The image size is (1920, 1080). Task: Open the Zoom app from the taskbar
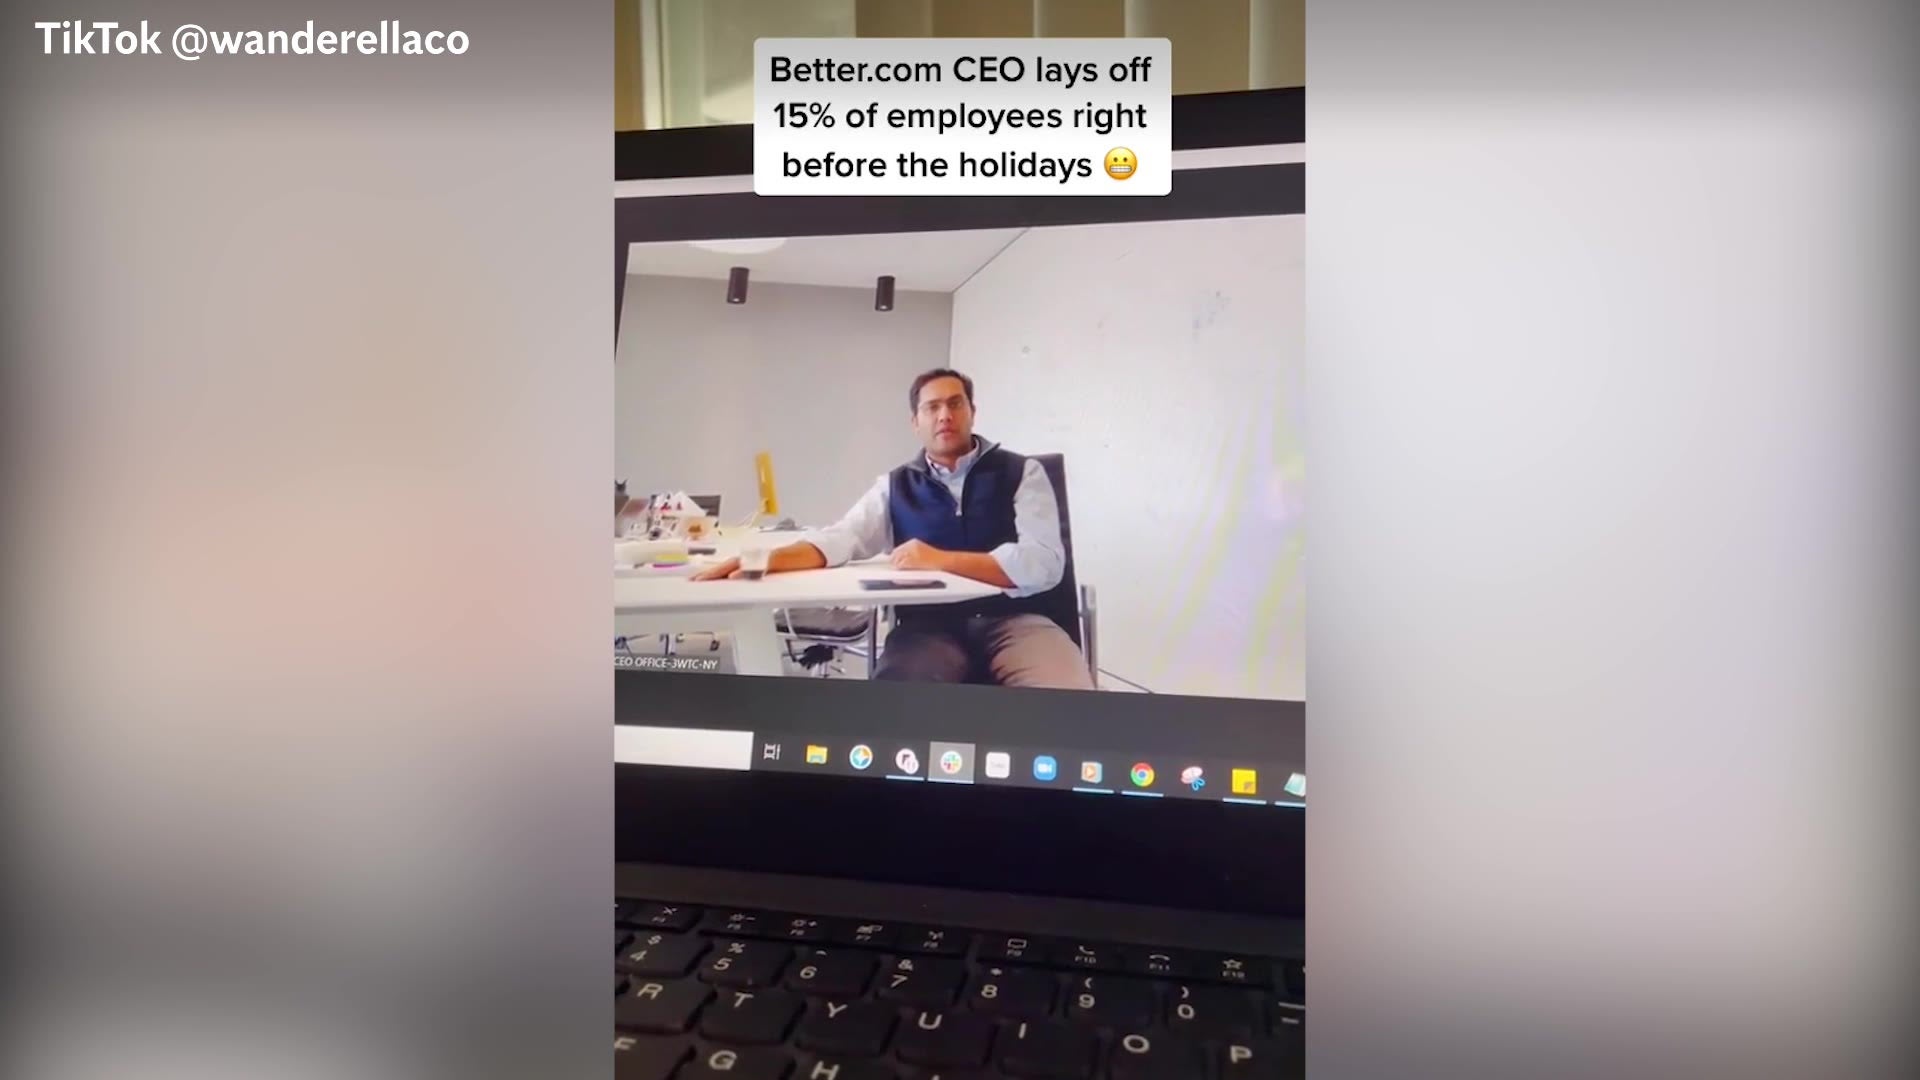[x=1044, y=768]
